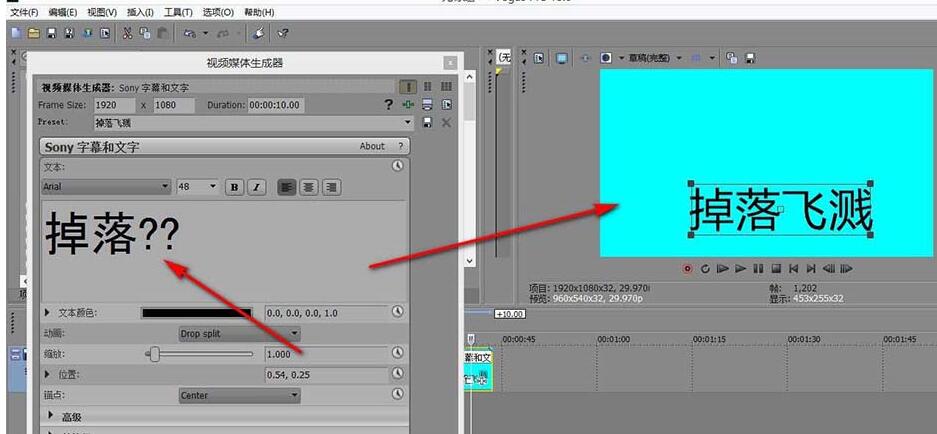Save preview snapshot to file

[x=749, y=58]
